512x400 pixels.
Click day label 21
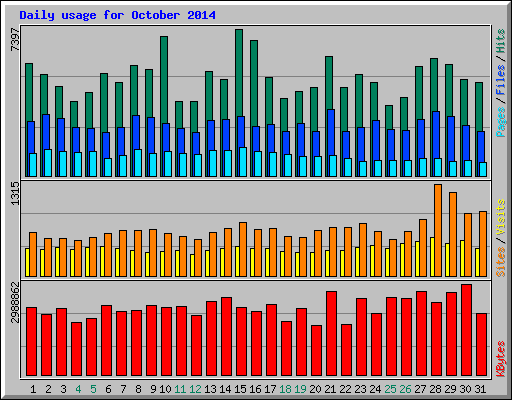(330, 389)
